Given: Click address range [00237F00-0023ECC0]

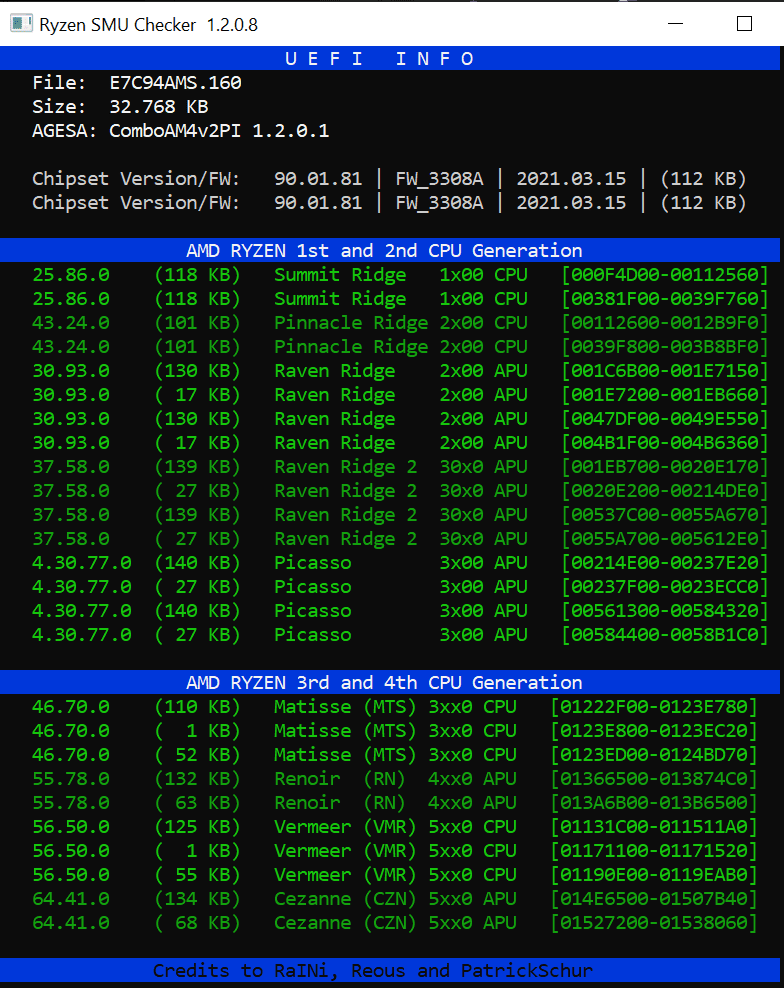Looking at the screenshot, I should point(665,586).
